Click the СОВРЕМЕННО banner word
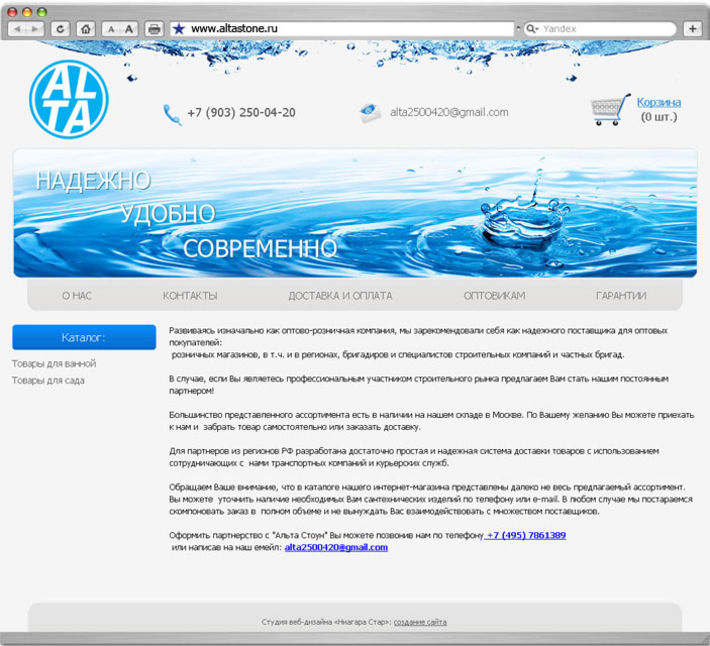The image size is (710, 646). [260, 249]
